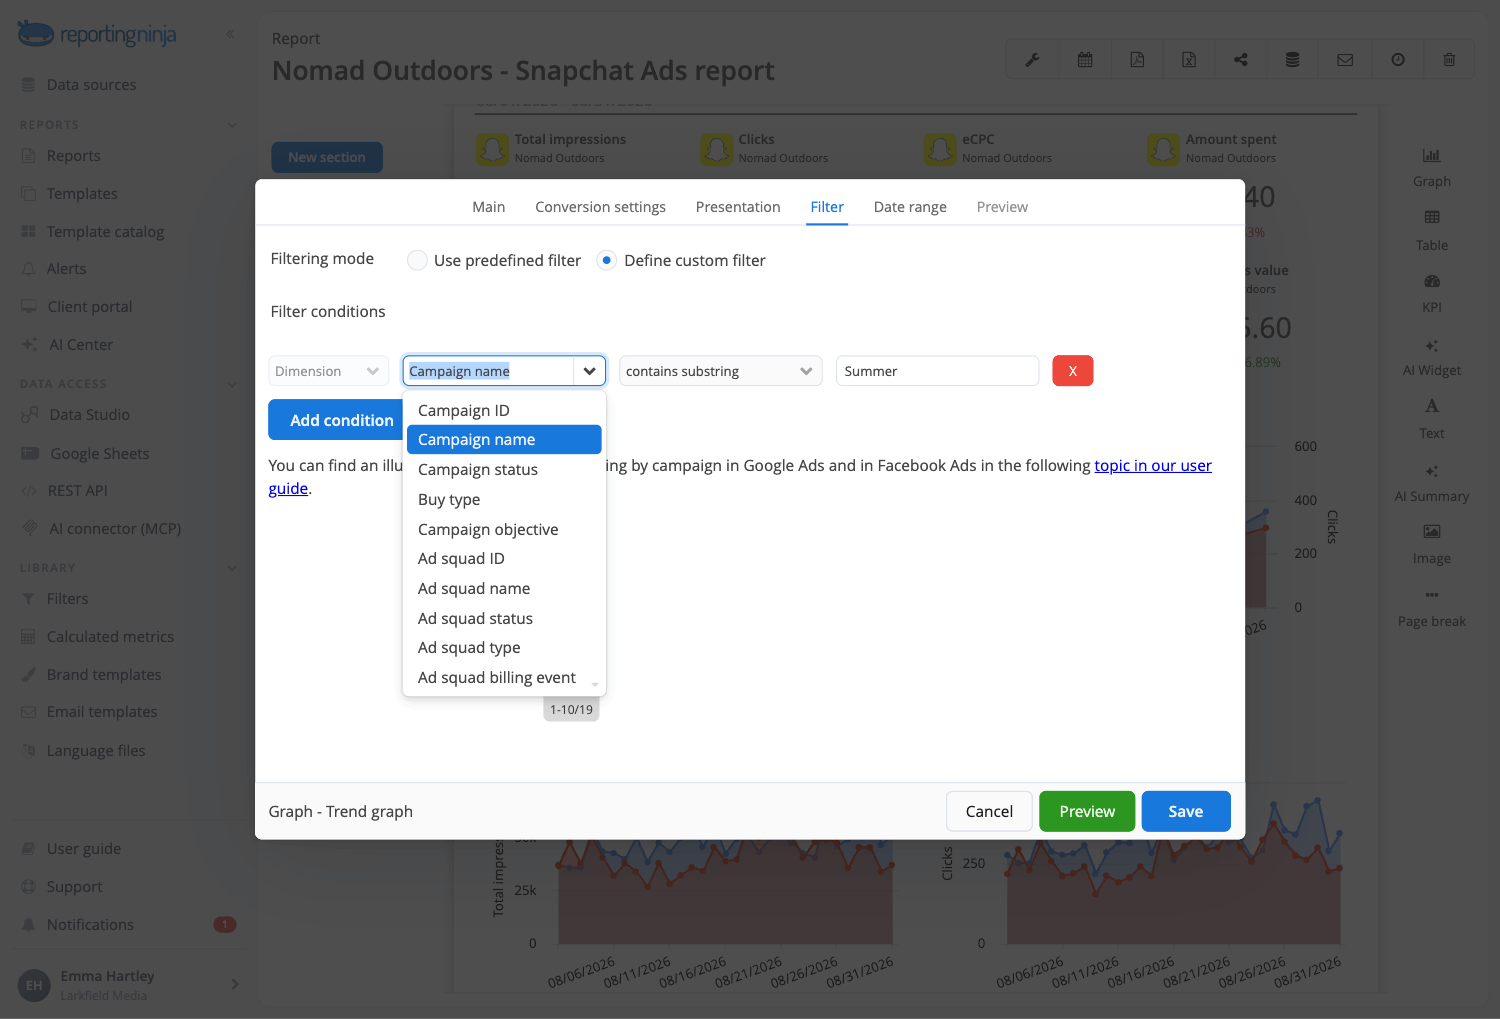
Task: Select Buy type option
Action: tap(504, 500)
